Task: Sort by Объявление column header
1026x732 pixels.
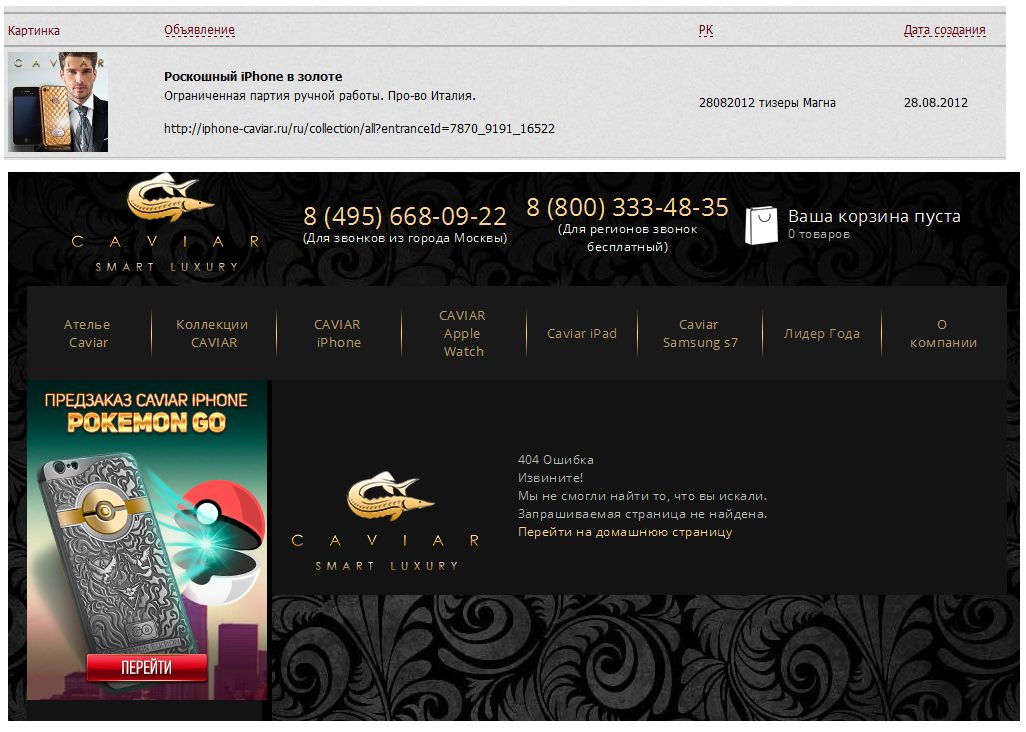Action: [199, 29]
